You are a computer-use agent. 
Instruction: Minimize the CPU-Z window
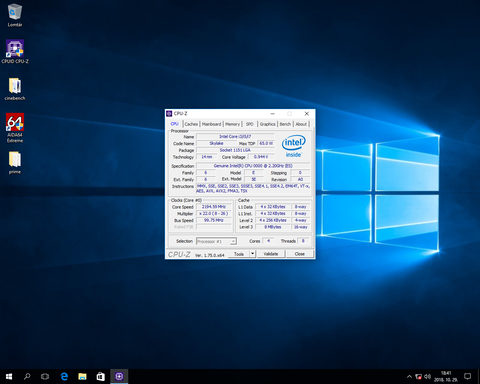[272, 114]
